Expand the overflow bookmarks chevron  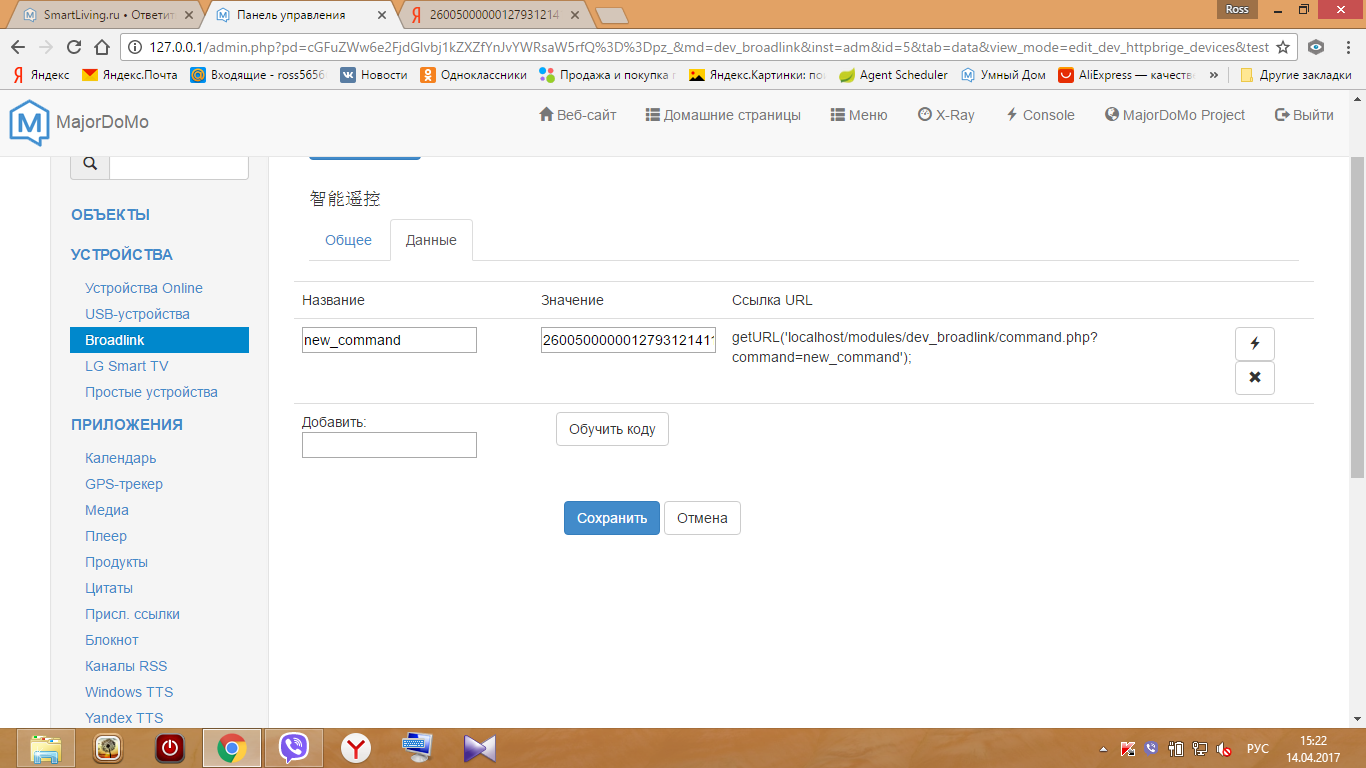pyautogui.click(x=1214, y=75)
